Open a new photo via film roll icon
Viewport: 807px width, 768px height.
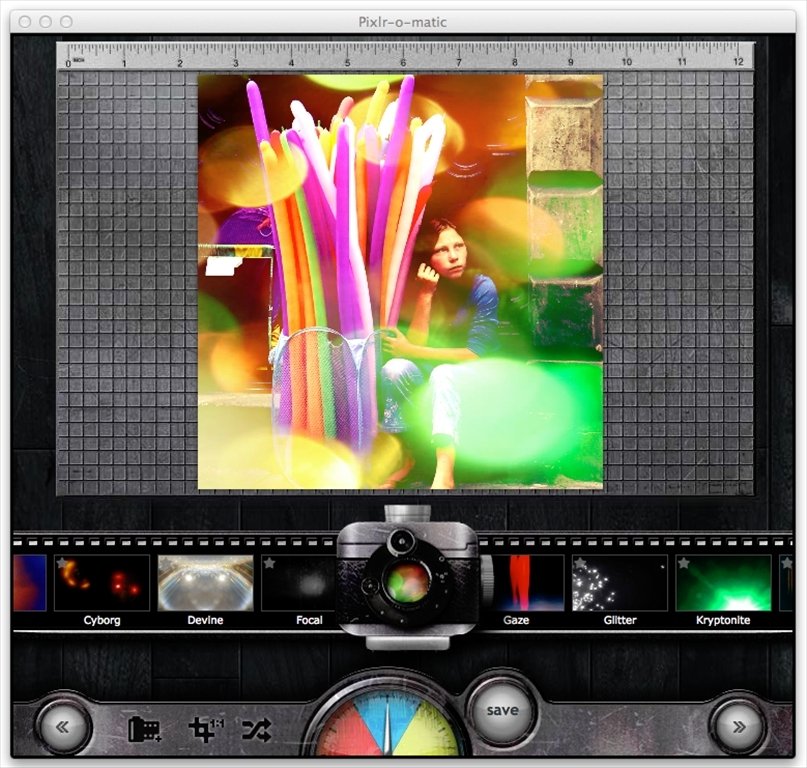pos(144,729)
